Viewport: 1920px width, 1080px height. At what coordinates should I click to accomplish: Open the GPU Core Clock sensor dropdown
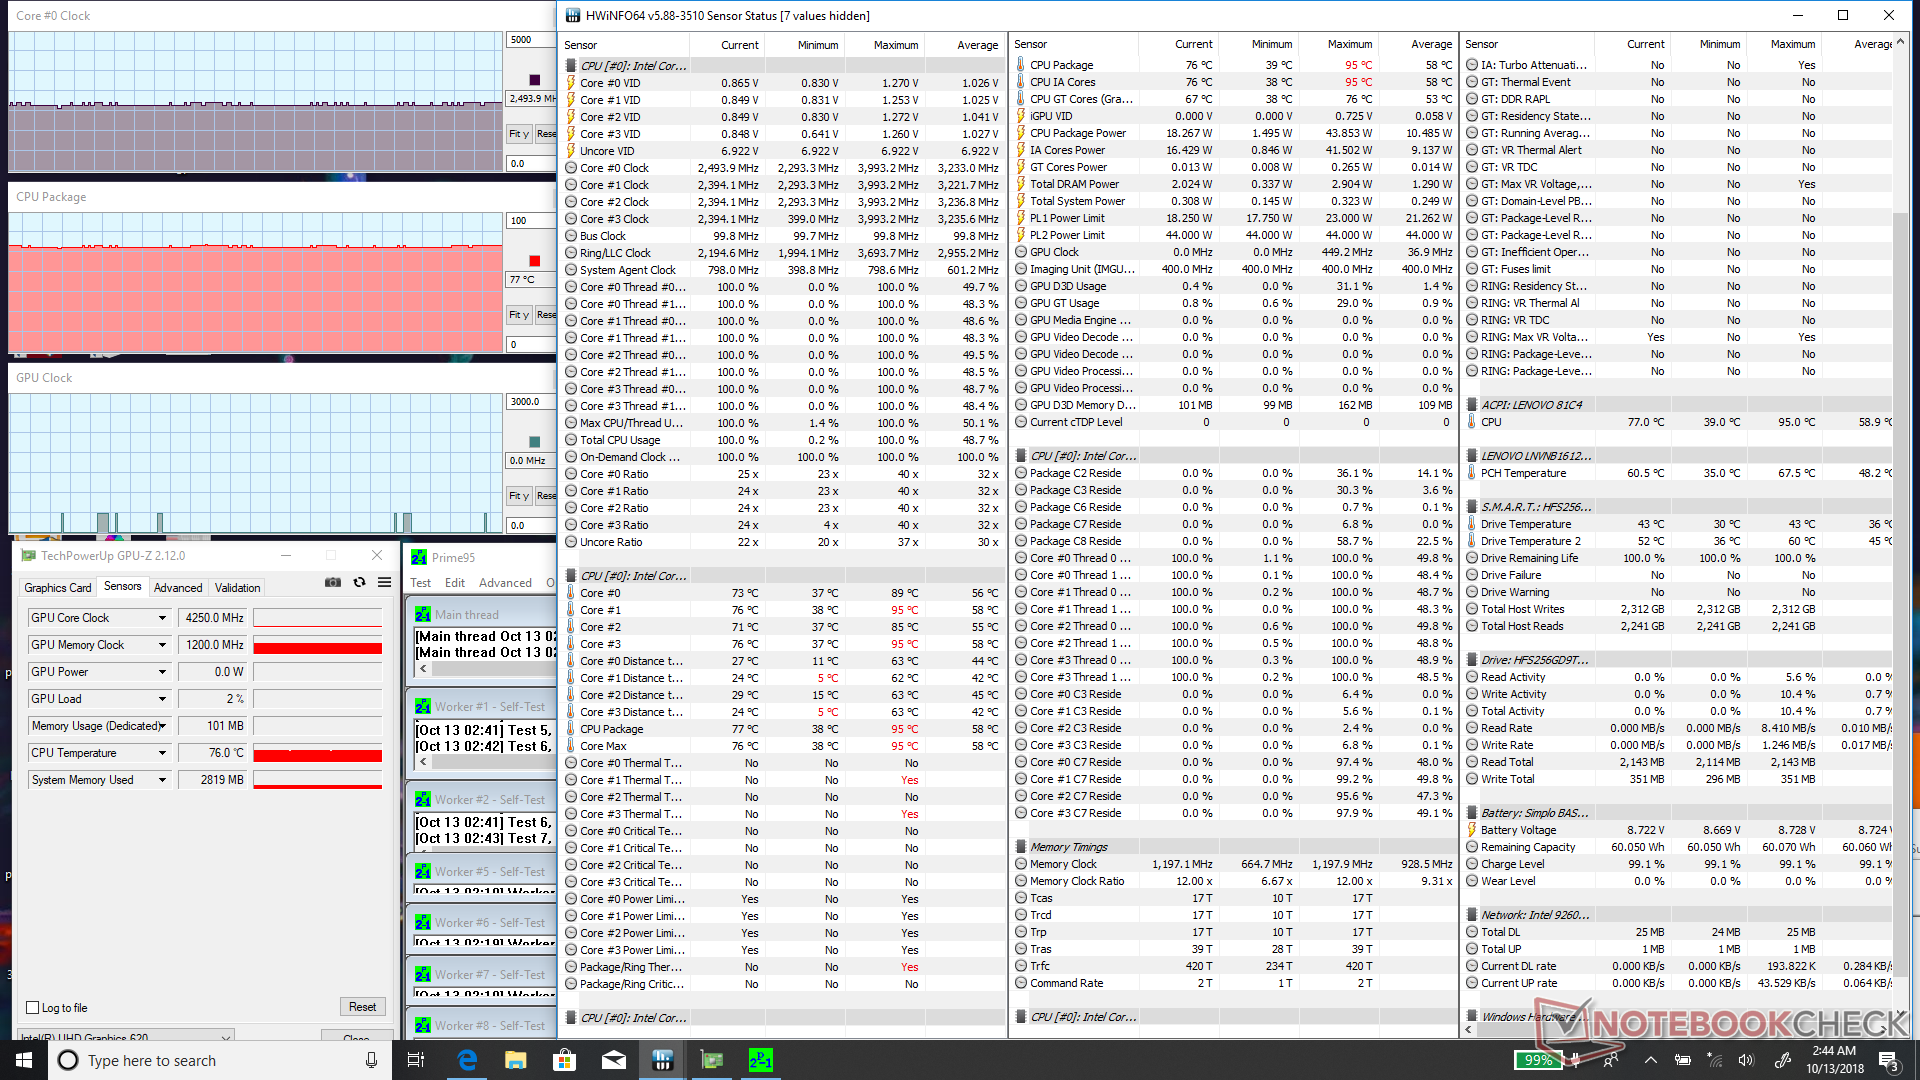click(162, 618)
